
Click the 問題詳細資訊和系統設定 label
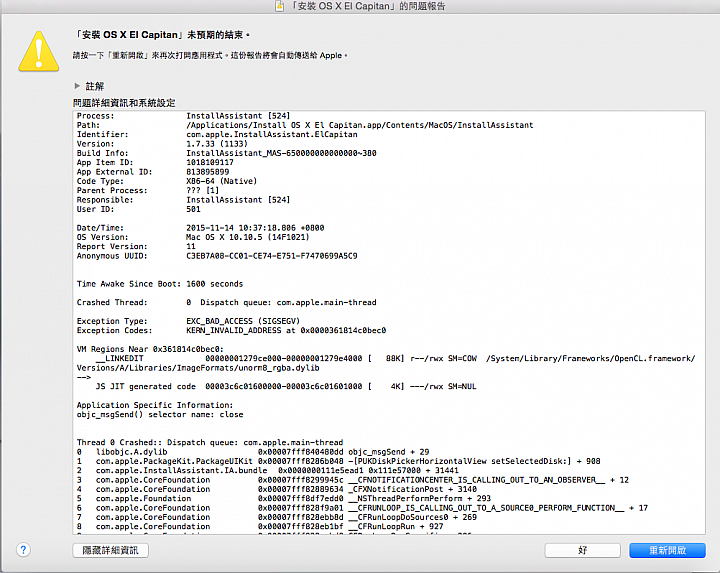coord(124,103)
